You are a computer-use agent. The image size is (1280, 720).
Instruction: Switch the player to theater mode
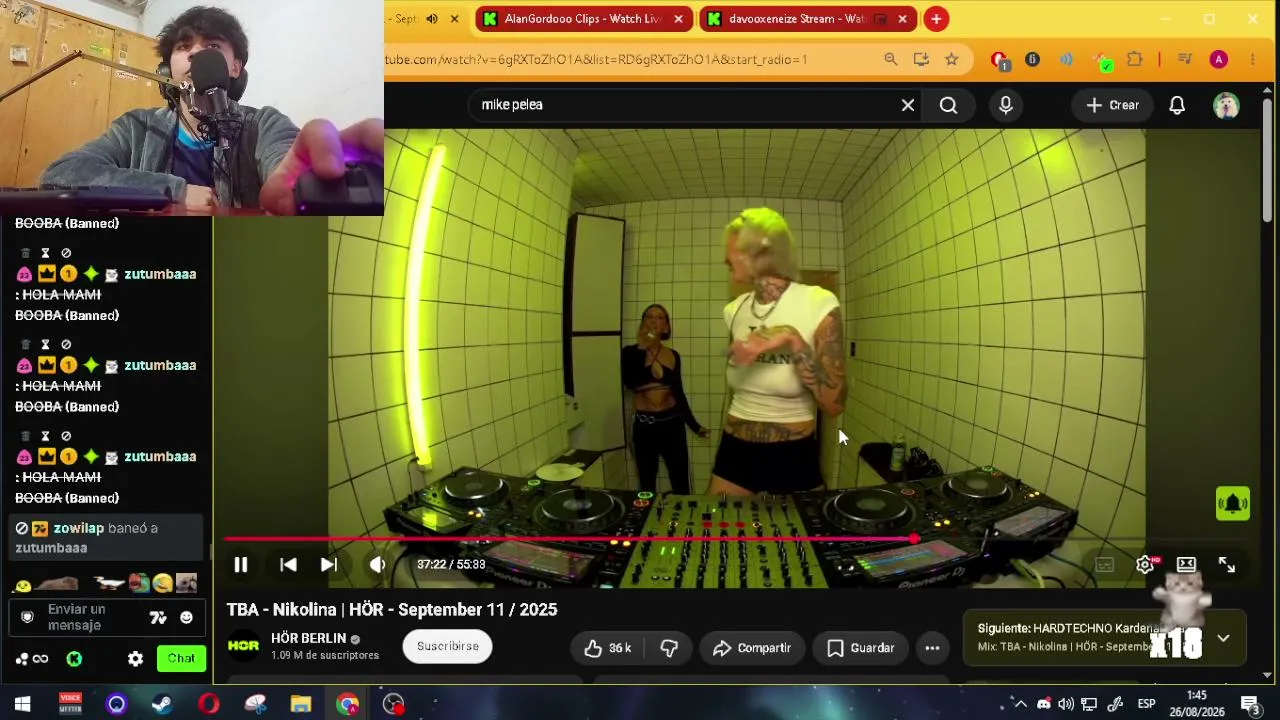coord(1186,565)
